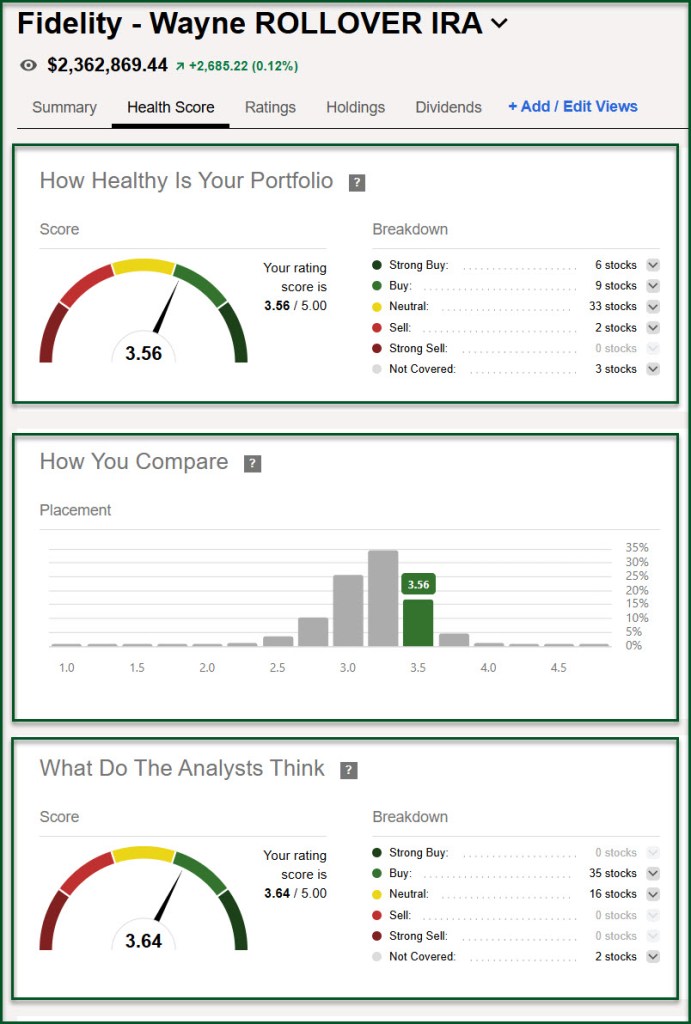Expand the 6 Strong Buy stocks row
Screen dimensions: 691x1024
click(652, 265)
